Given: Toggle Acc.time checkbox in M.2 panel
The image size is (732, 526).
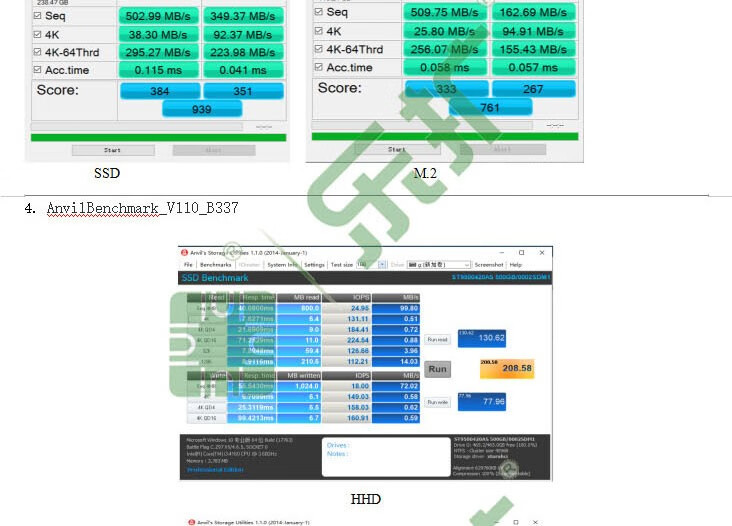Looking at the screenshot, I should 318,67.
